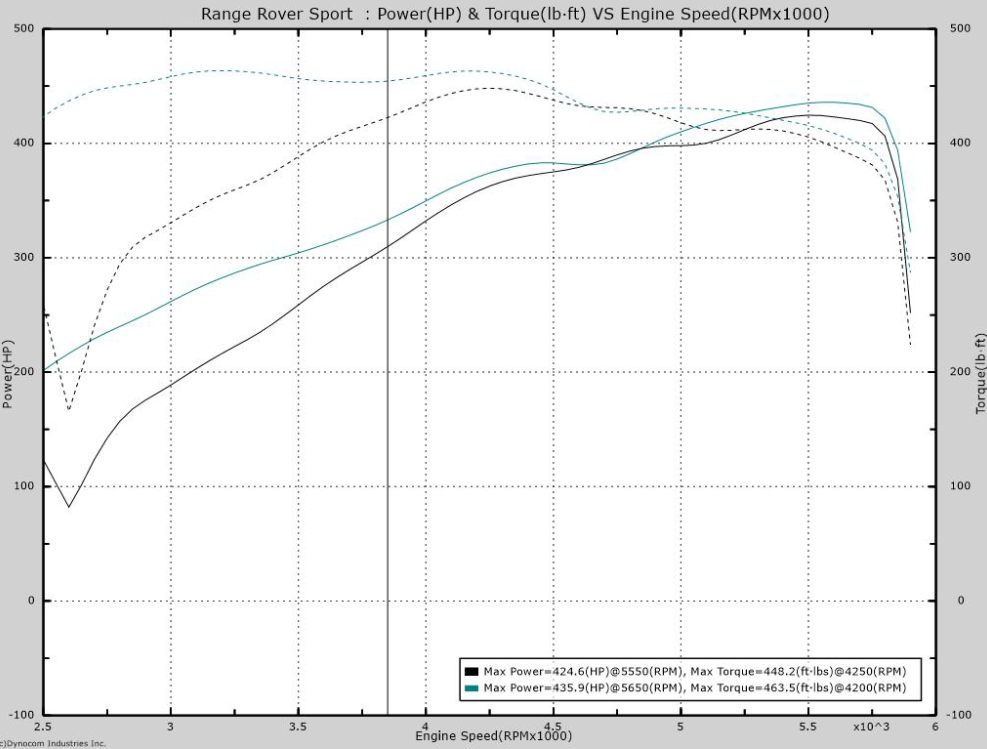The width and height of the screenshot is (987, 749).
Task: Click the "Torque(lb·ft)" axis label
Action: [980, 374]
